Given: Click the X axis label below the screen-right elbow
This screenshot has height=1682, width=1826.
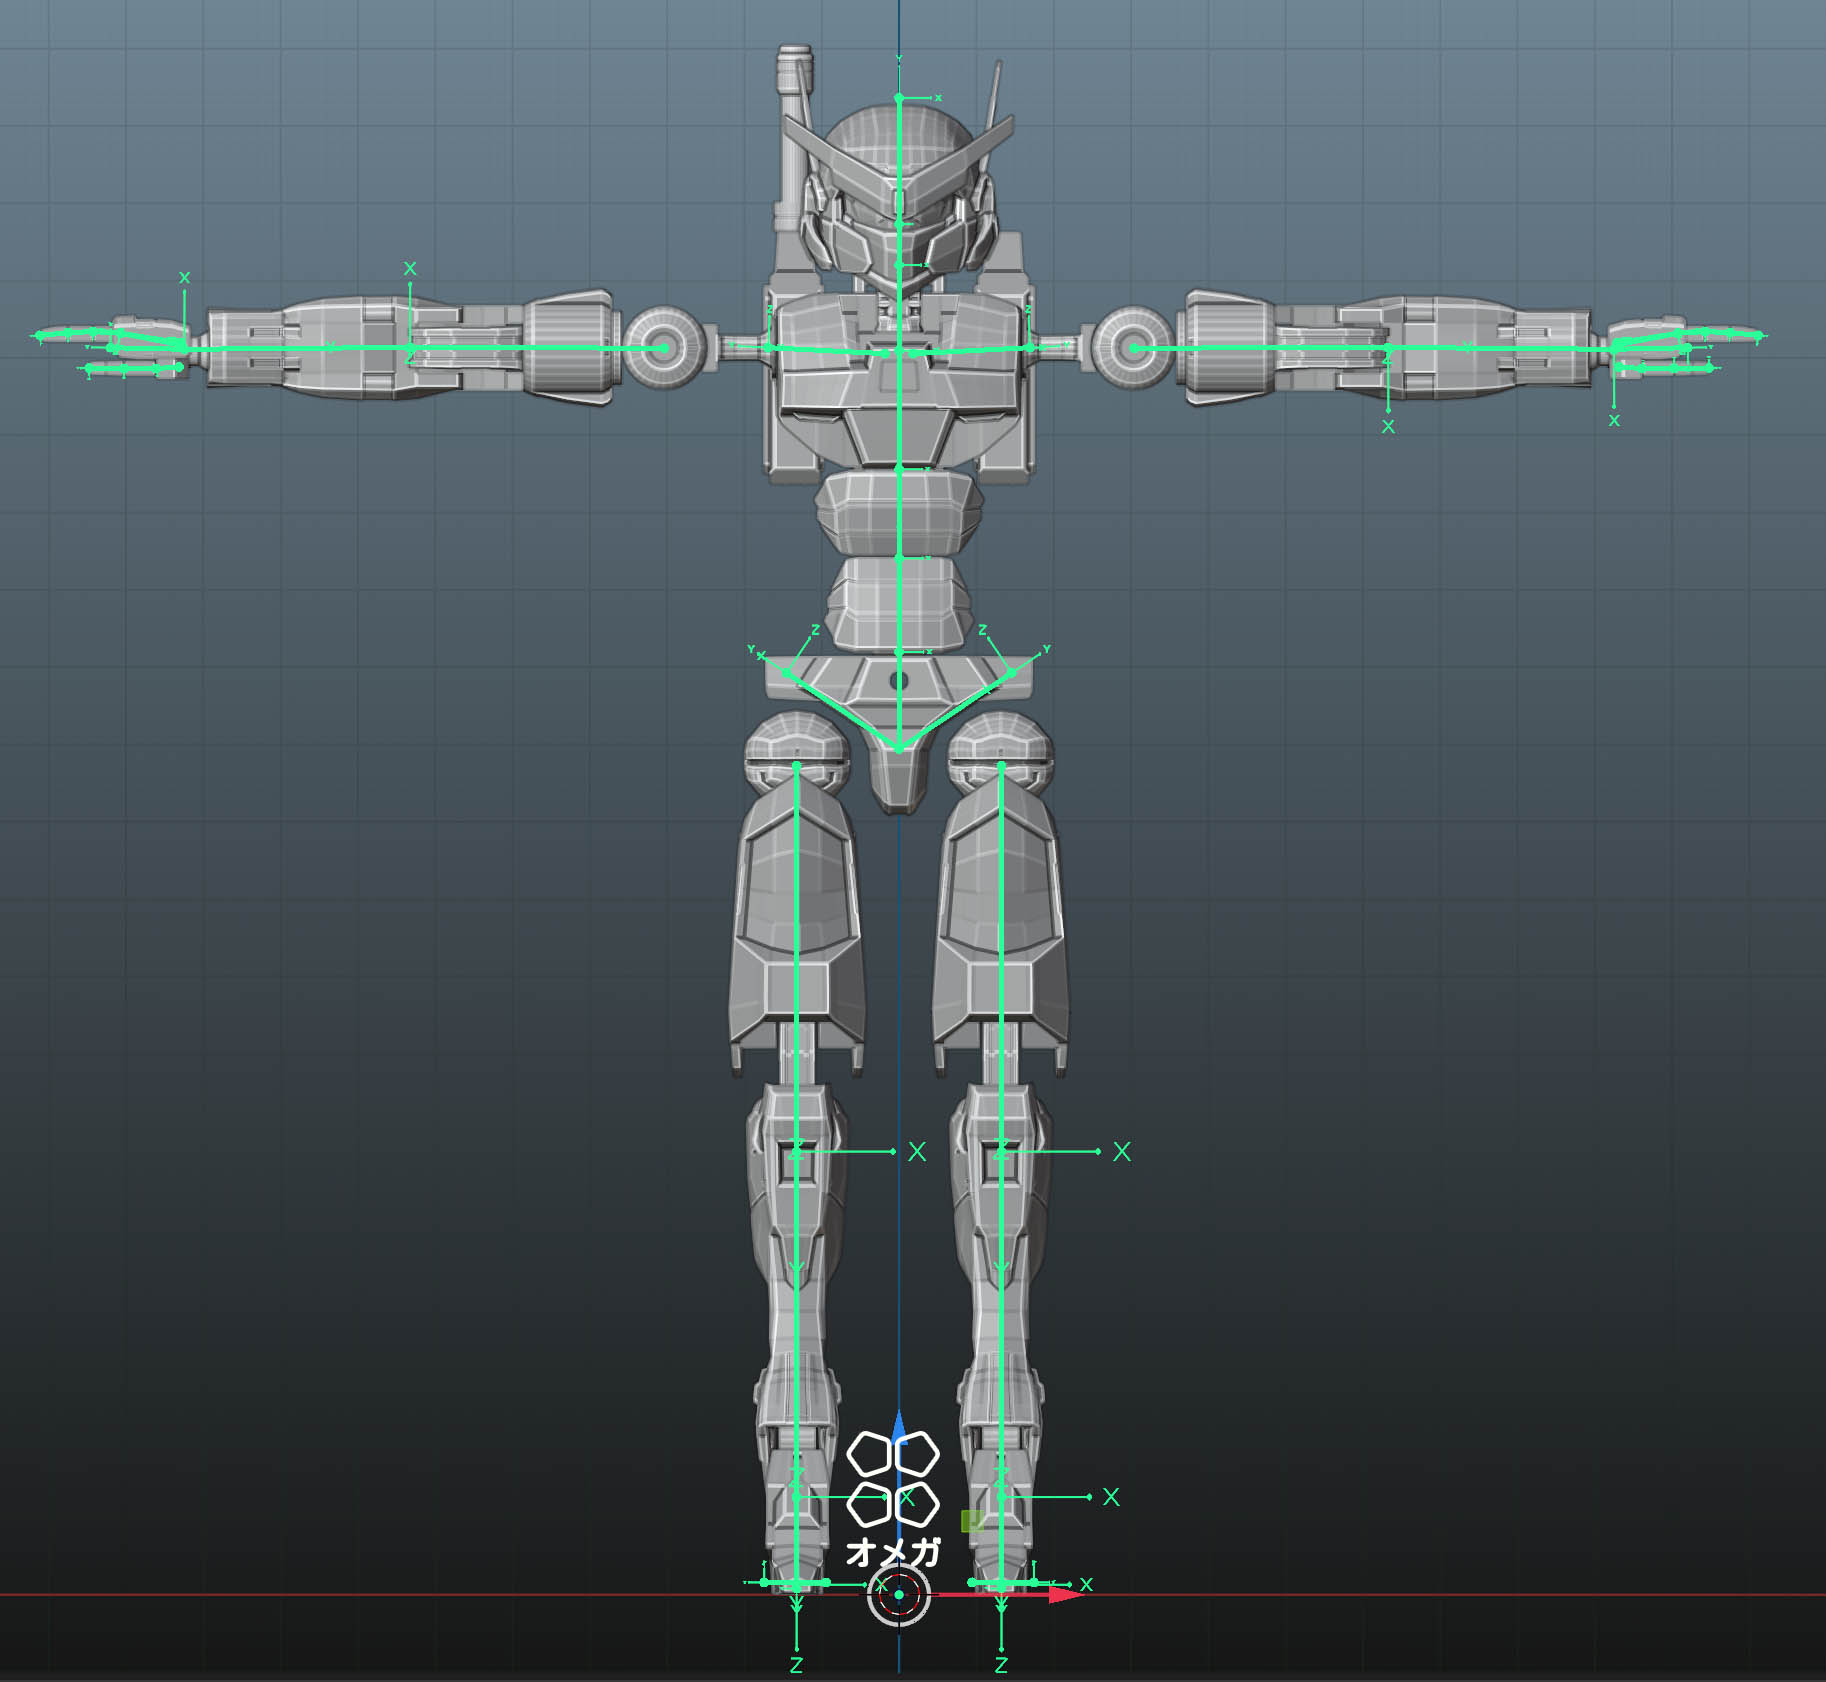Looking at the screenshot, I should [x=1388, y=427].
